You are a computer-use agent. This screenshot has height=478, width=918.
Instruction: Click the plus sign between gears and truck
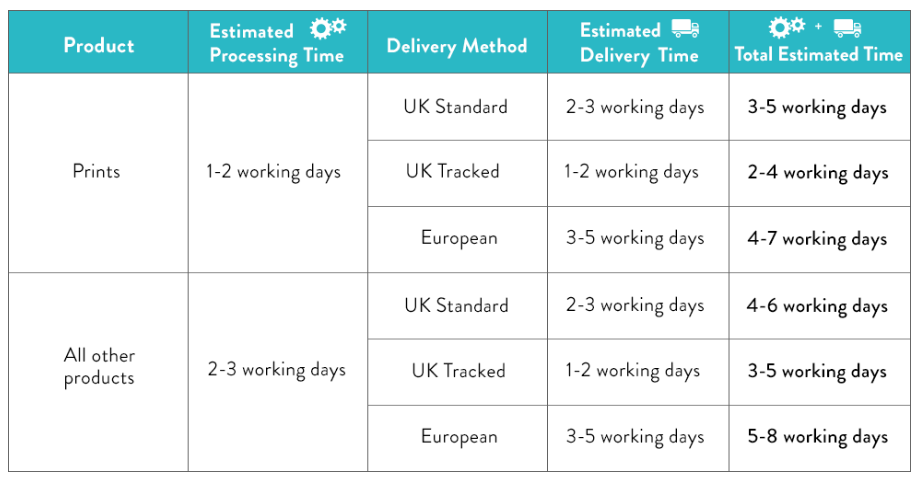818,26
